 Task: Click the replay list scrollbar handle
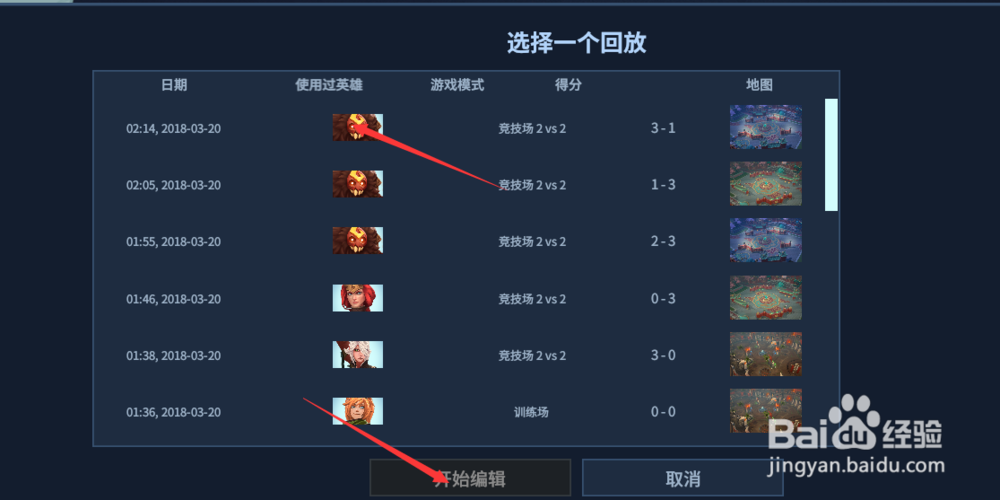pos(831,154)
